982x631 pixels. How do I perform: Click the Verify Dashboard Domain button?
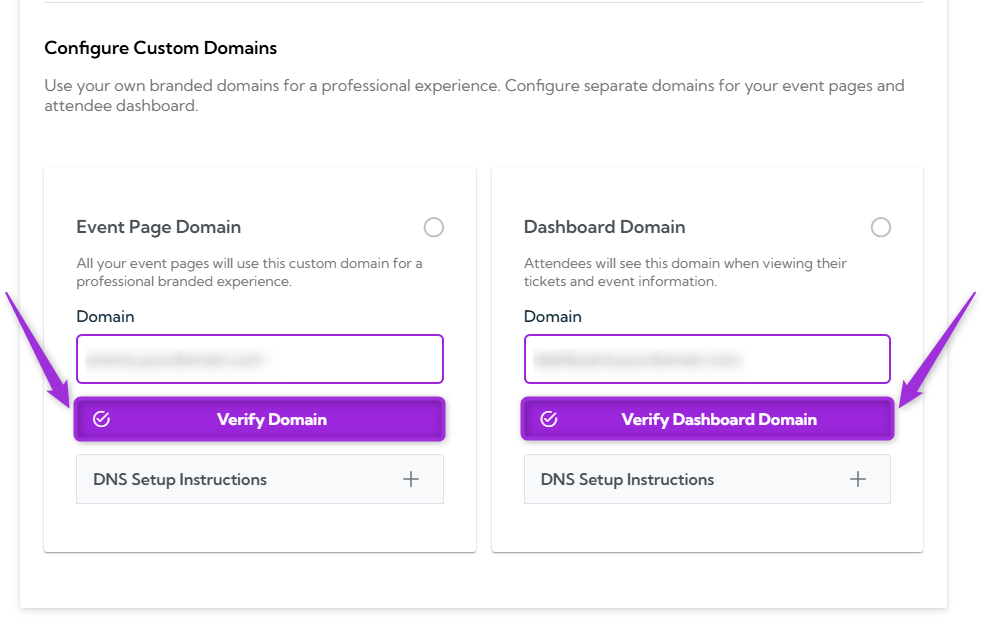coord(707,419)
